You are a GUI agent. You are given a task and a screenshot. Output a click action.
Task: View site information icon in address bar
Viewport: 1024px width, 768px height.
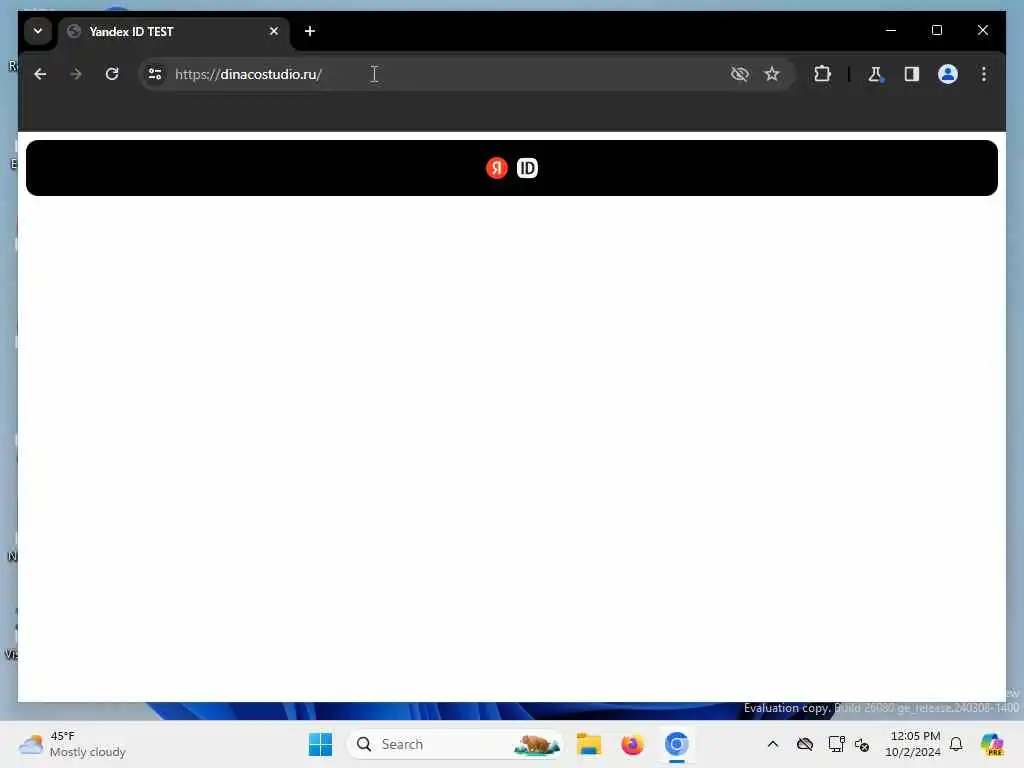pyautogui.click(x=155, y=74)
